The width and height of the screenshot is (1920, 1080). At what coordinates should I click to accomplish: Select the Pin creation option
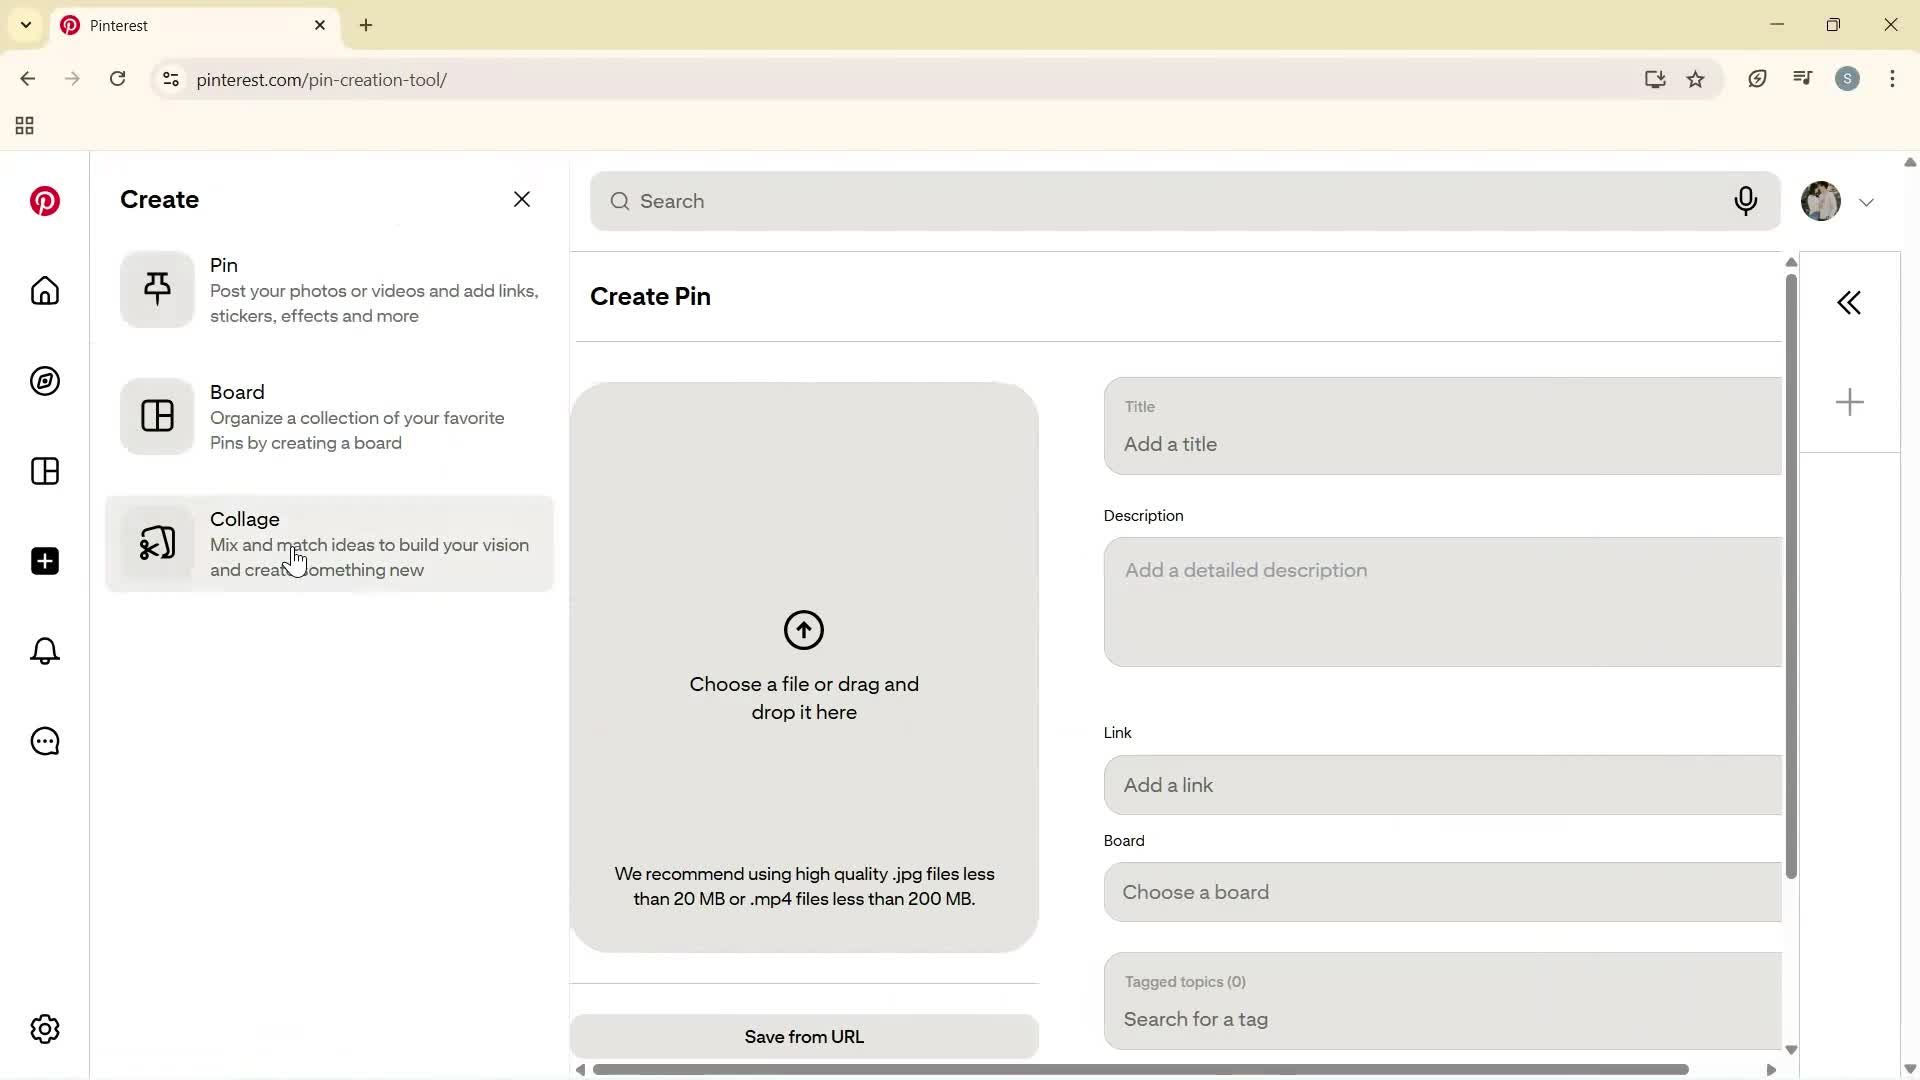pos(330,290)
